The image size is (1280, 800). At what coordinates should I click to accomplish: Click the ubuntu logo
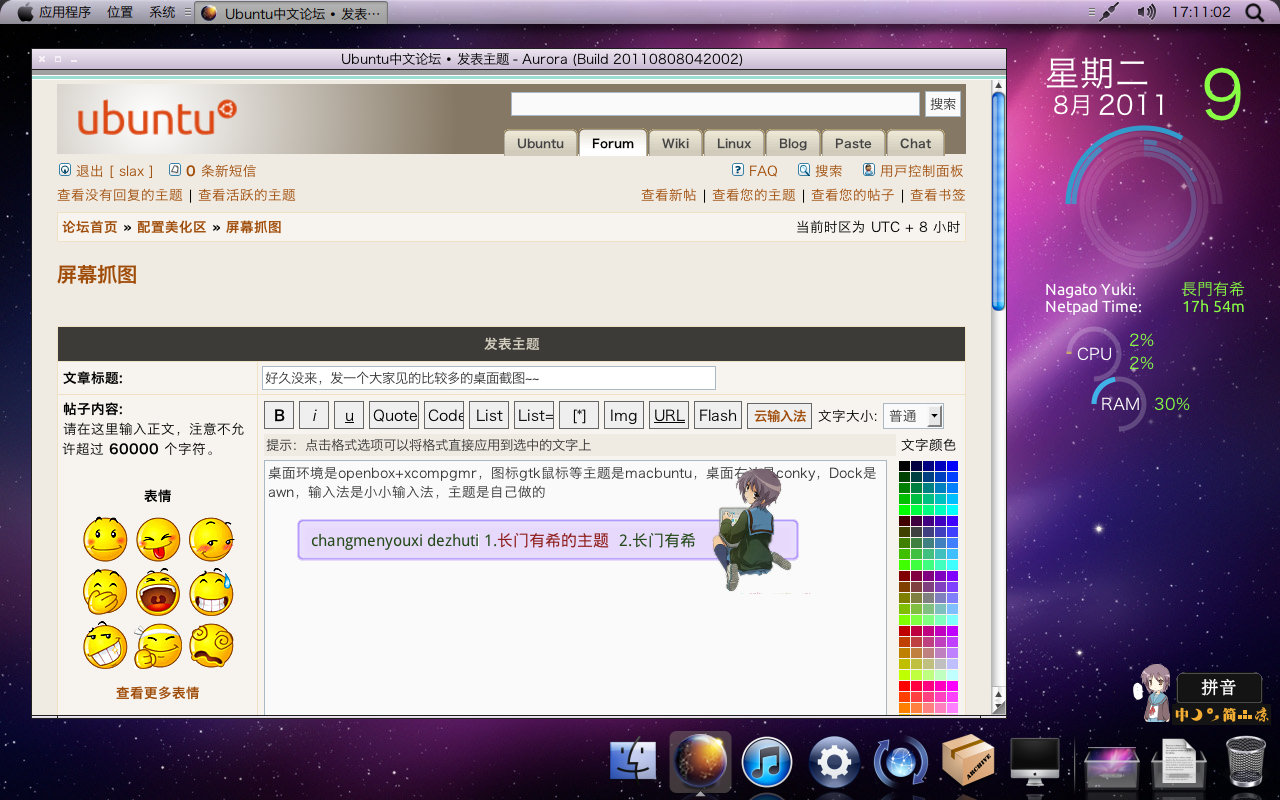point(157,118)
